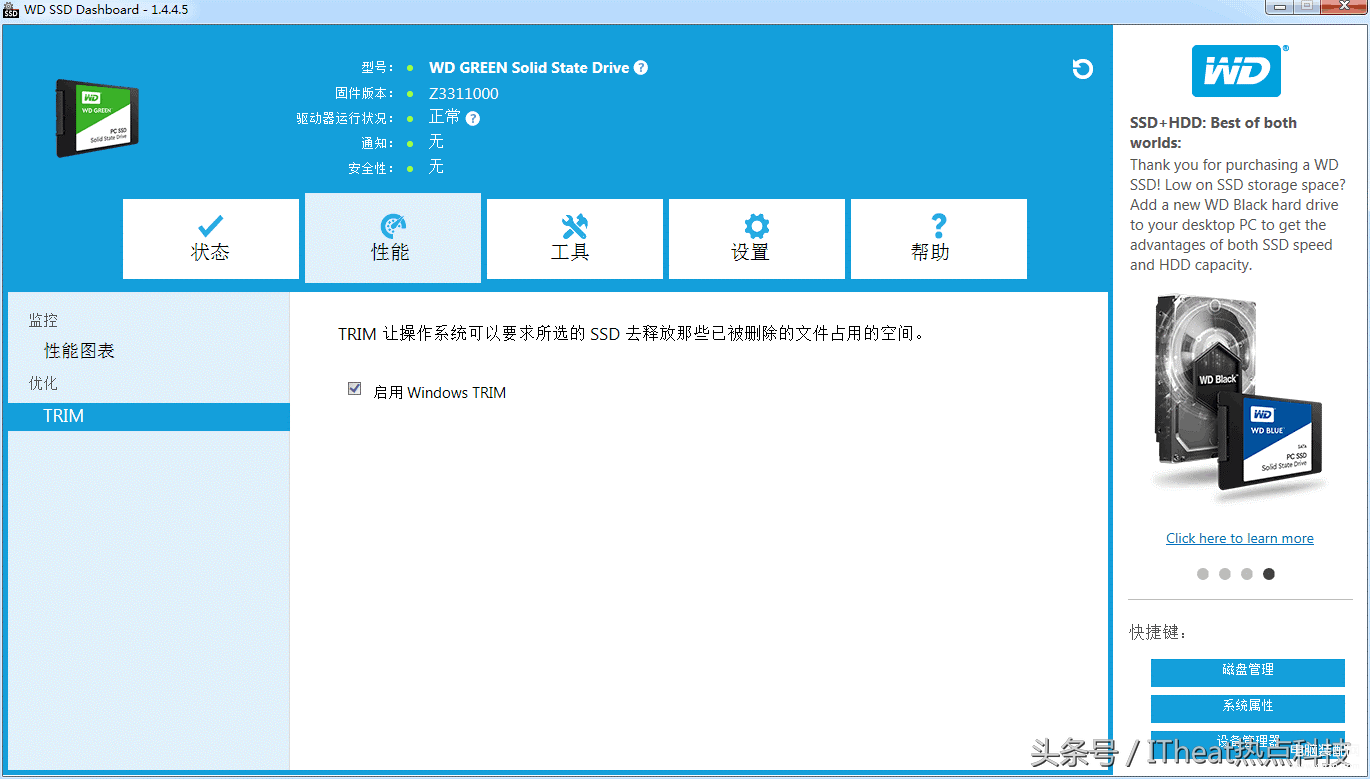Click the 驱动器运行状况 label
The height and width of the screenshot is (779, 1370).
point(346,118)
